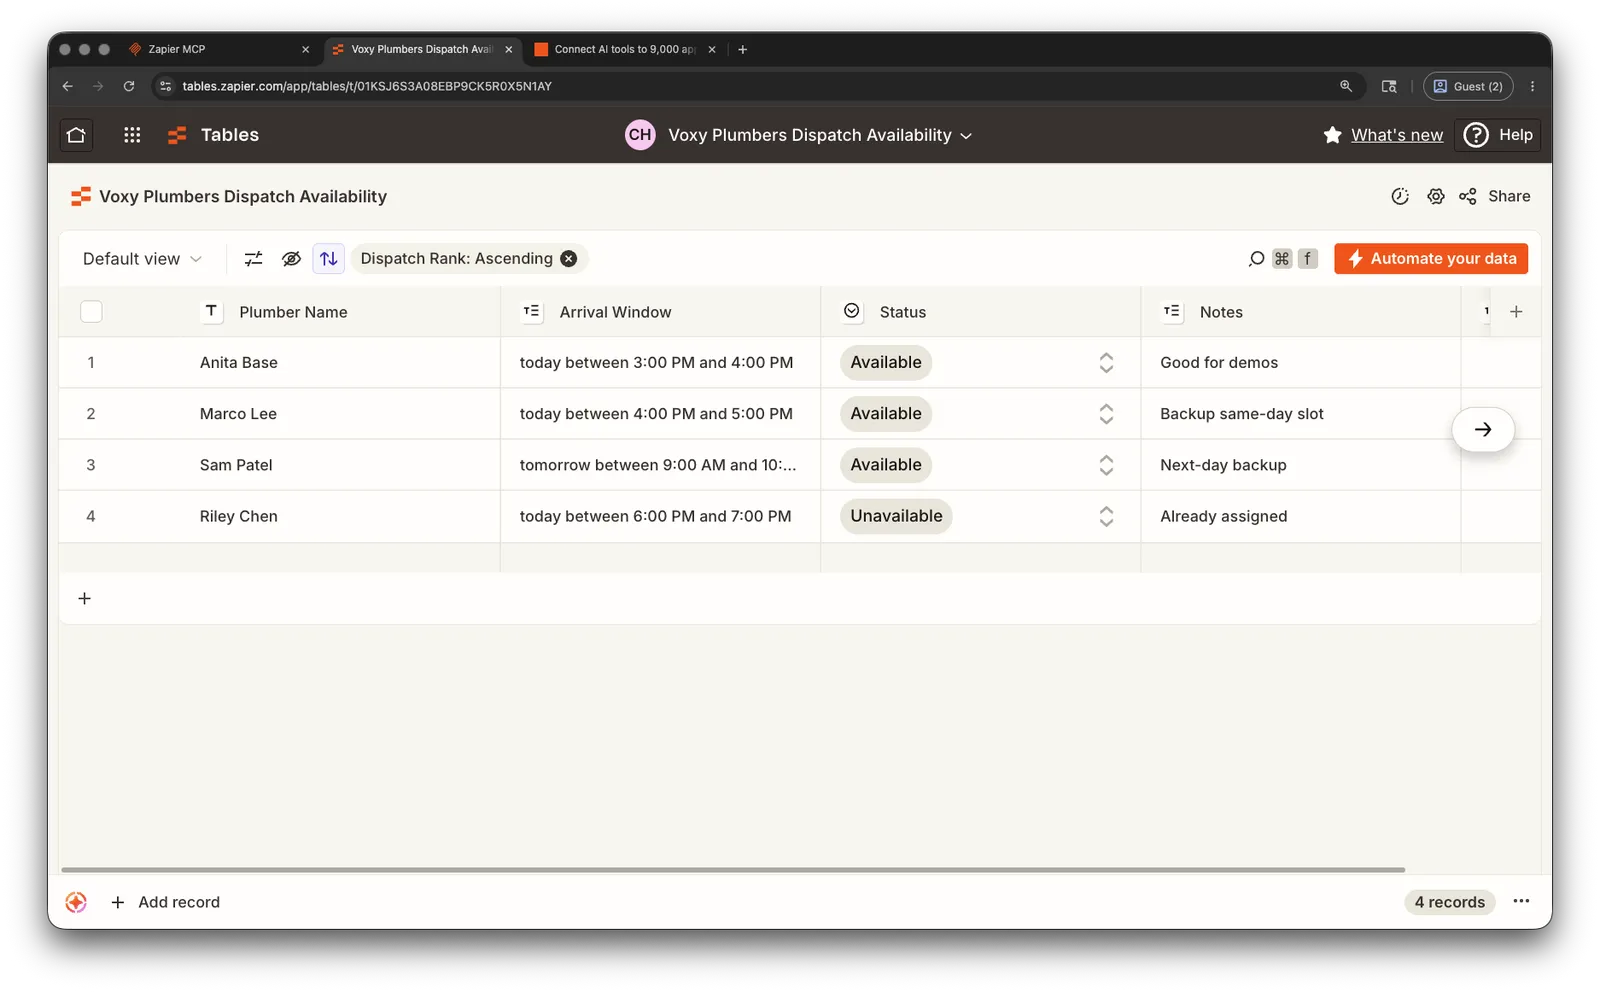Open the apps grid menu

pos(132,135)
